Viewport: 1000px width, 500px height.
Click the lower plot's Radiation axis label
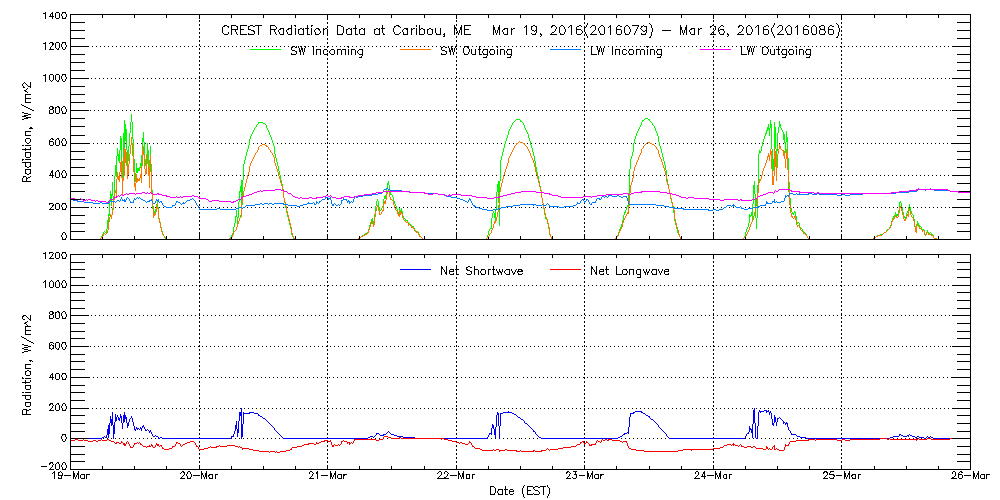(28, 361)
